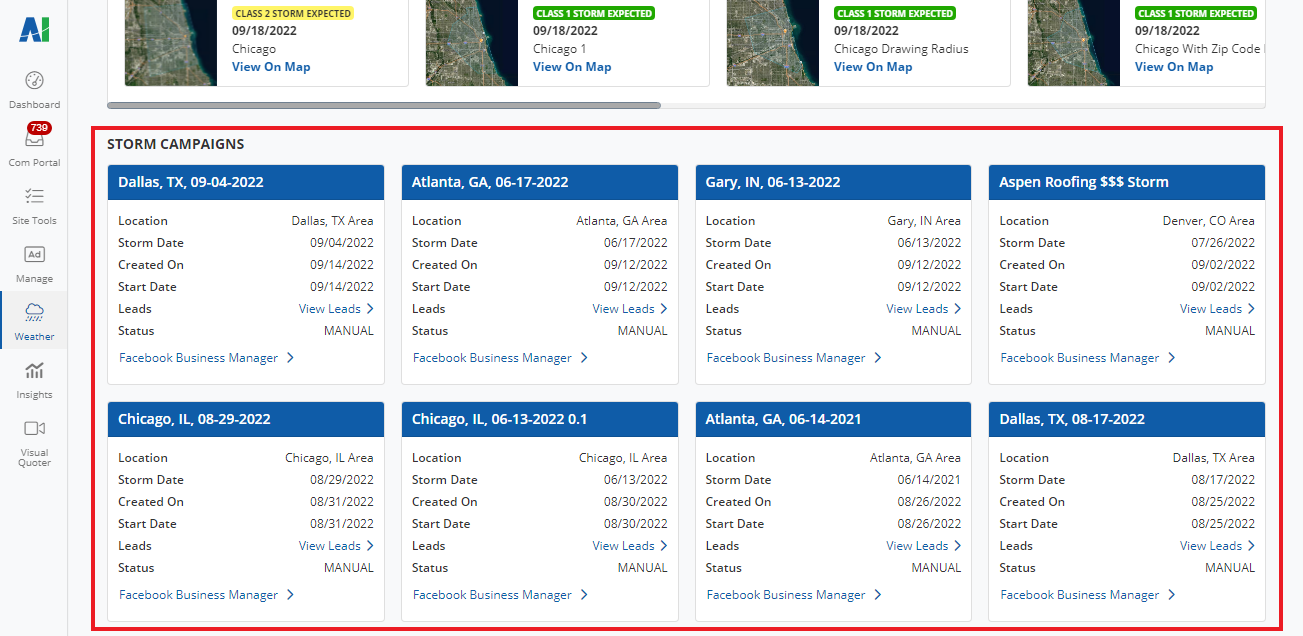
Task: Launch Visual Quoter camera icon
Action: click(34, 428)
